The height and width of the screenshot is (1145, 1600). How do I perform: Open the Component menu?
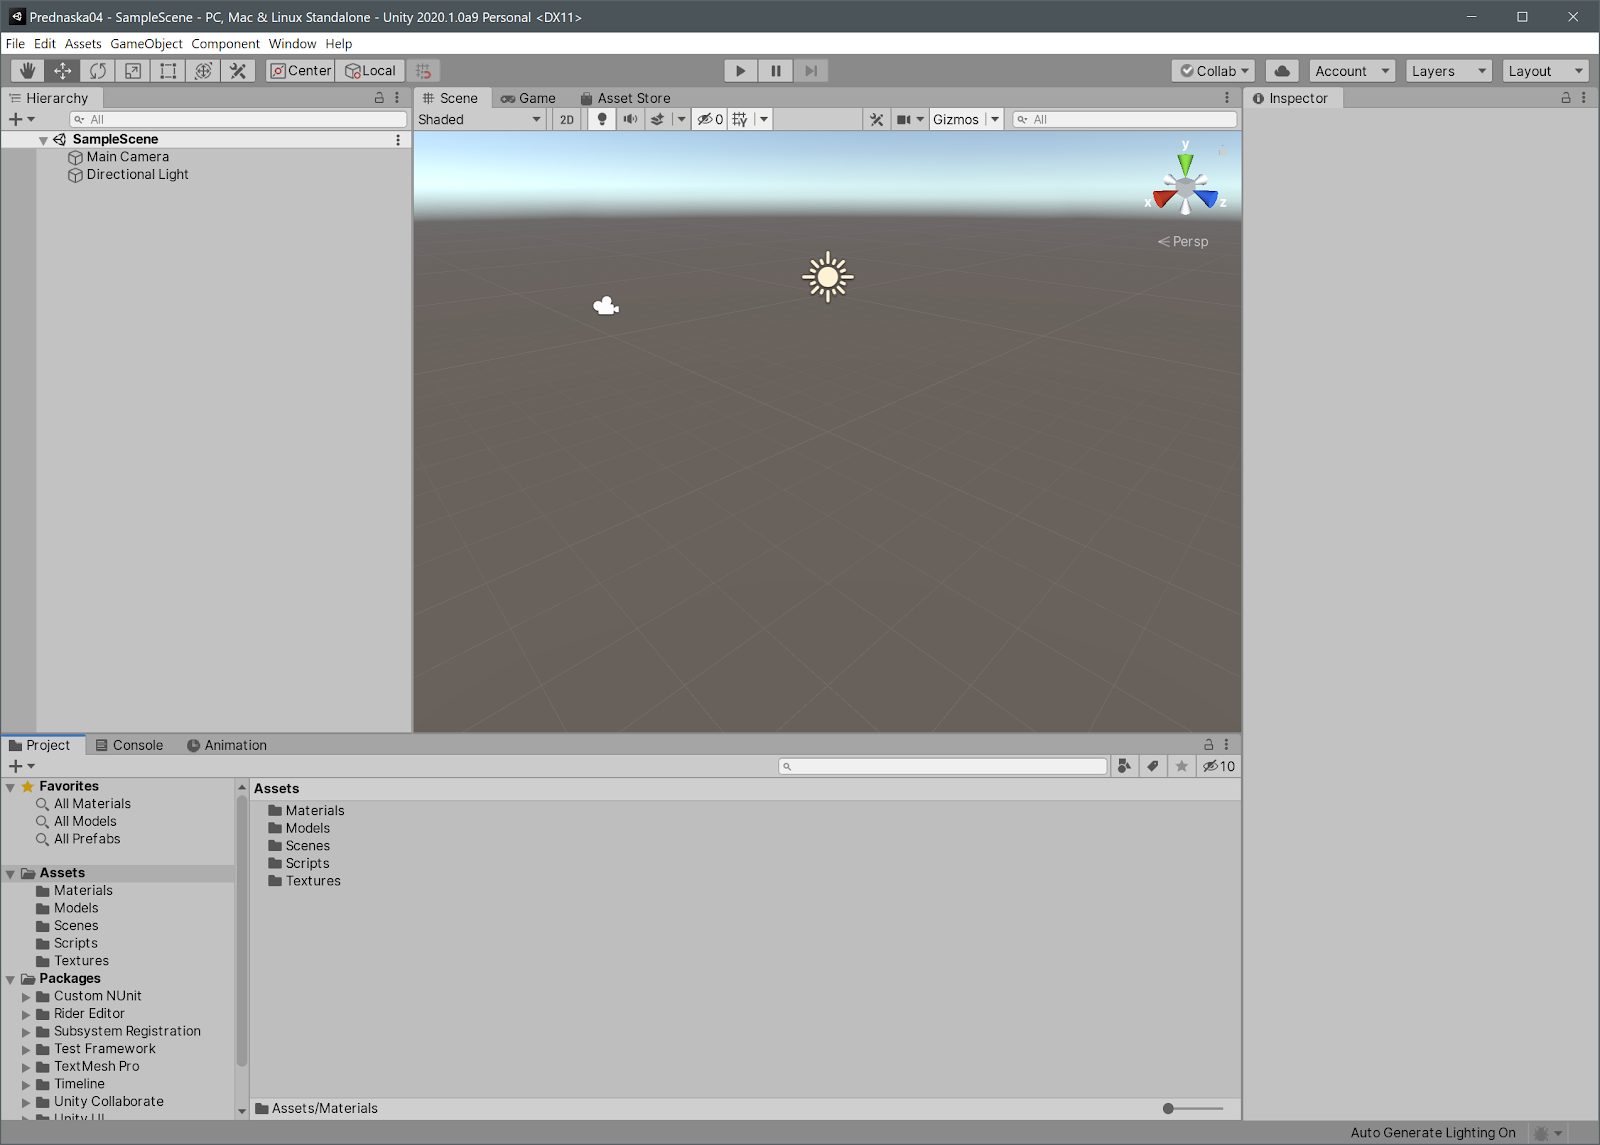pos(225,44)
